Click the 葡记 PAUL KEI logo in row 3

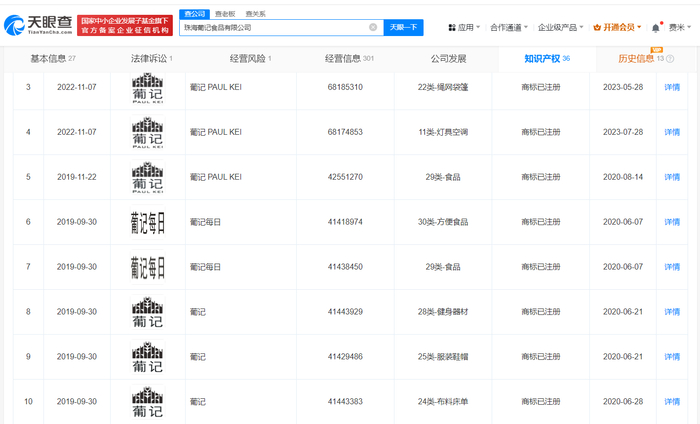point(147,87)
